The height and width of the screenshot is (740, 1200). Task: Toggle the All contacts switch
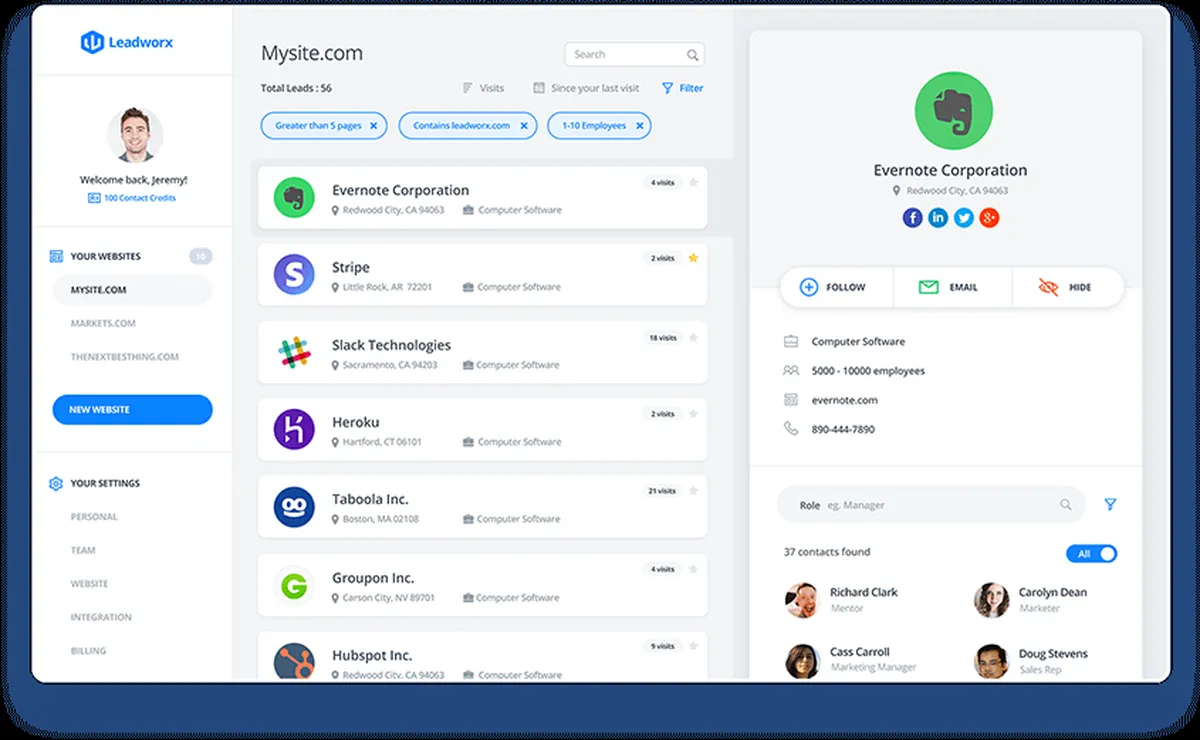point(1092,554)
